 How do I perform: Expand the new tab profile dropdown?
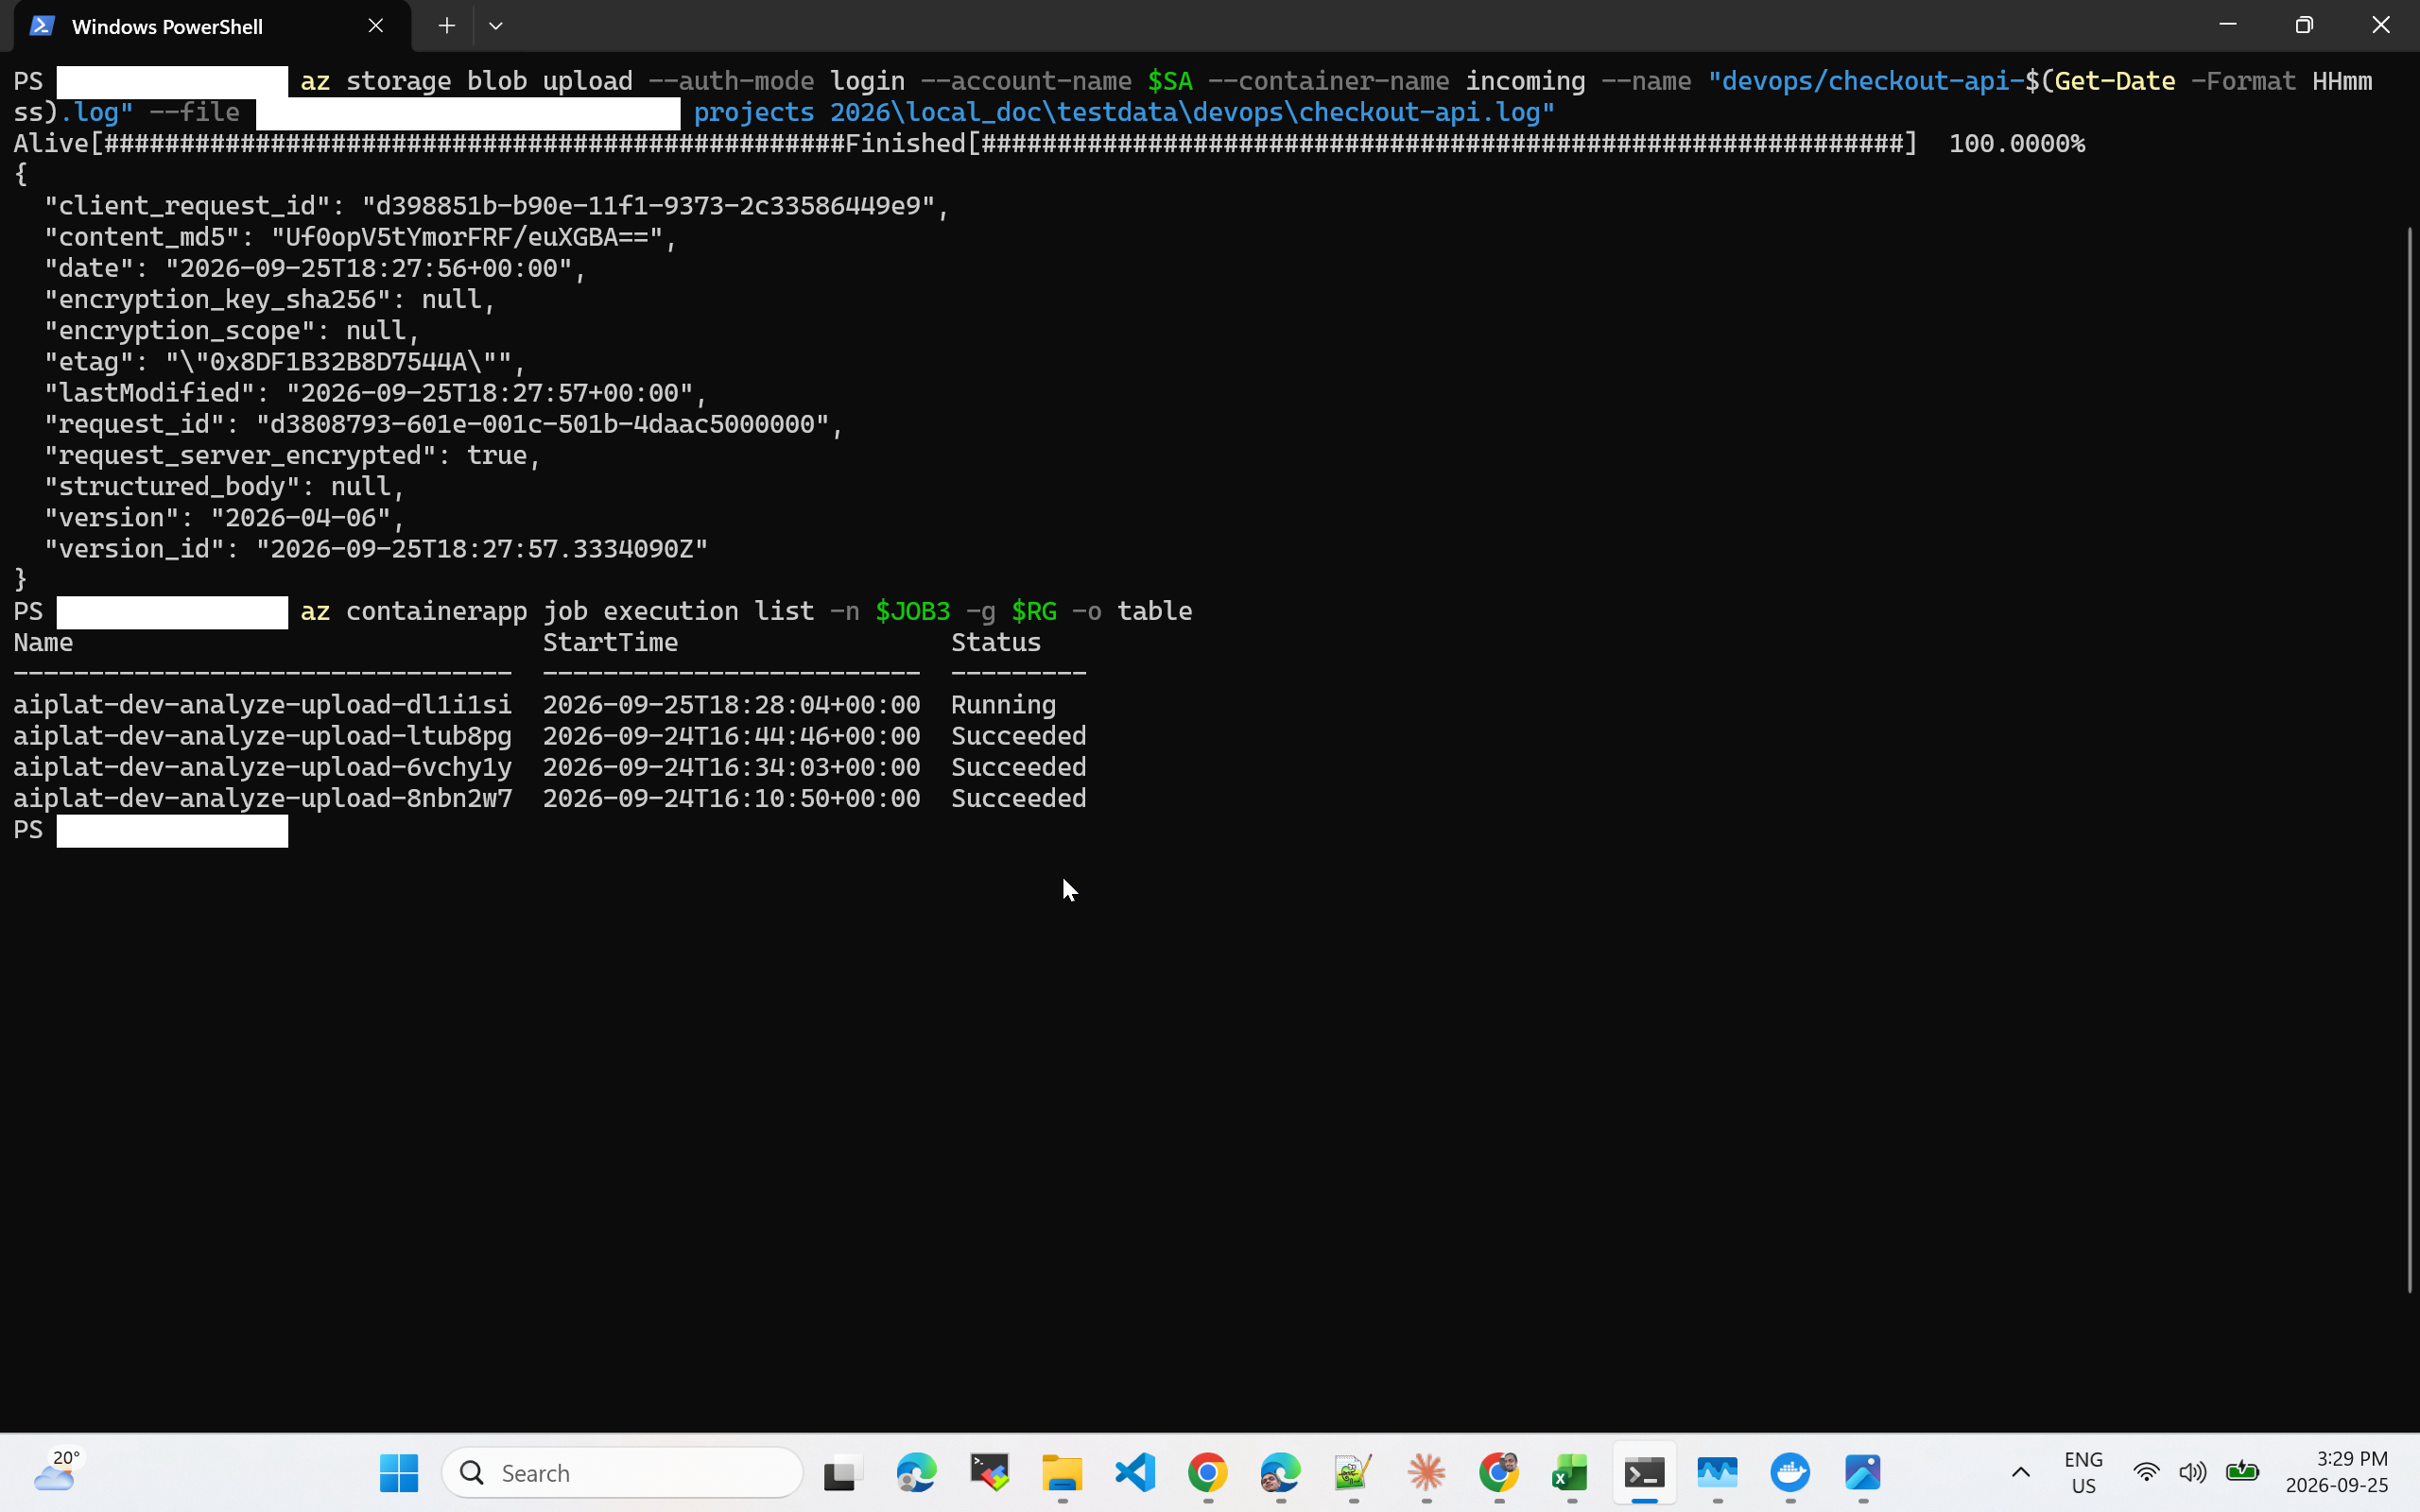pyautogui.click(x=496, y=26)
